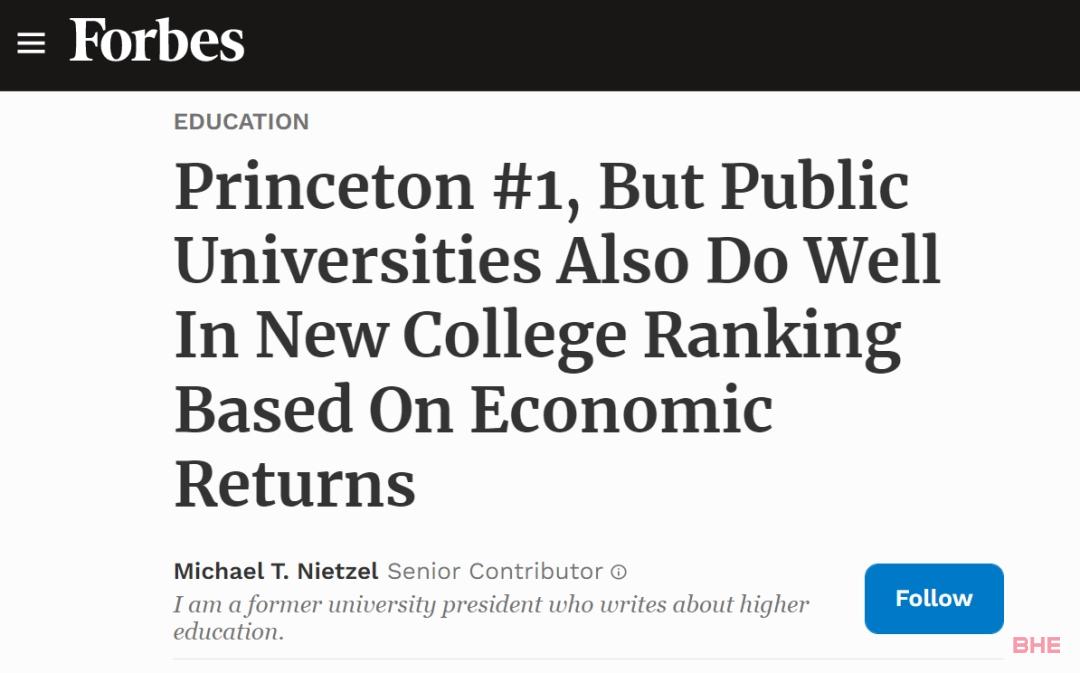Open Michael T. Nietzel's author profile
The width and height of the screenshot is (1080, 673).
pos(276,571)
